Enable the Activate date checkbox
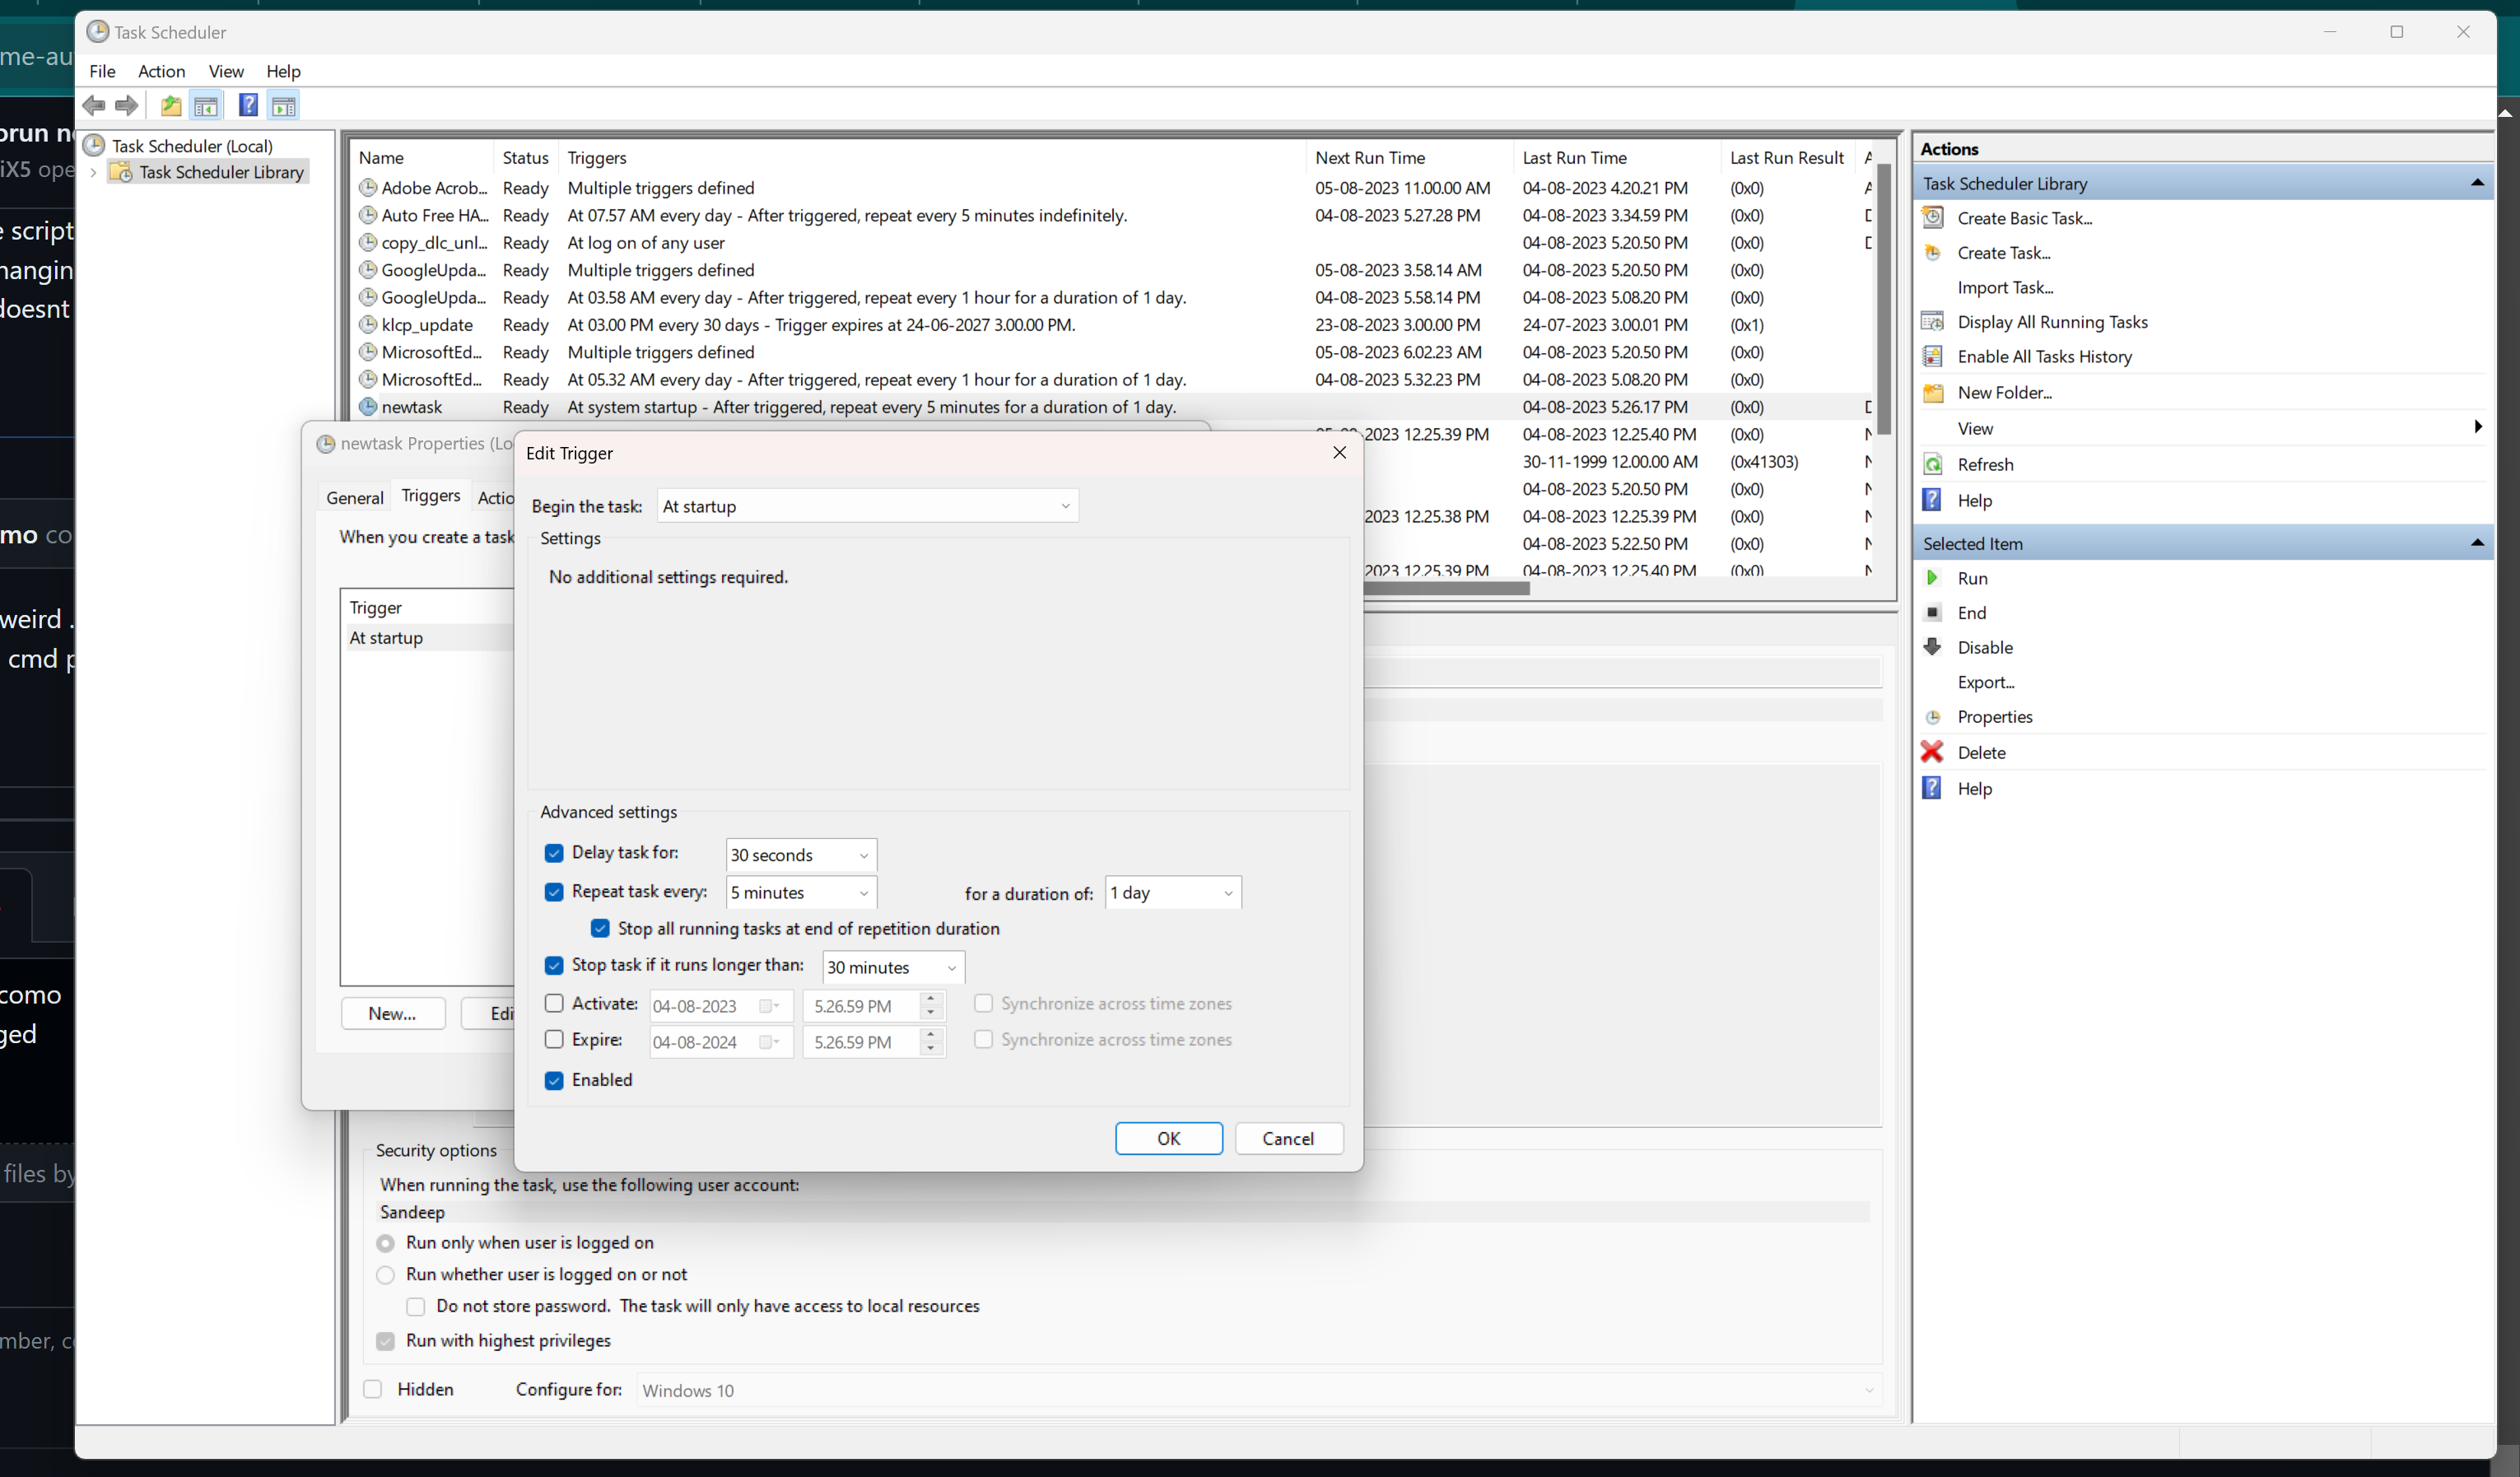 click(x=554, y=1003)
